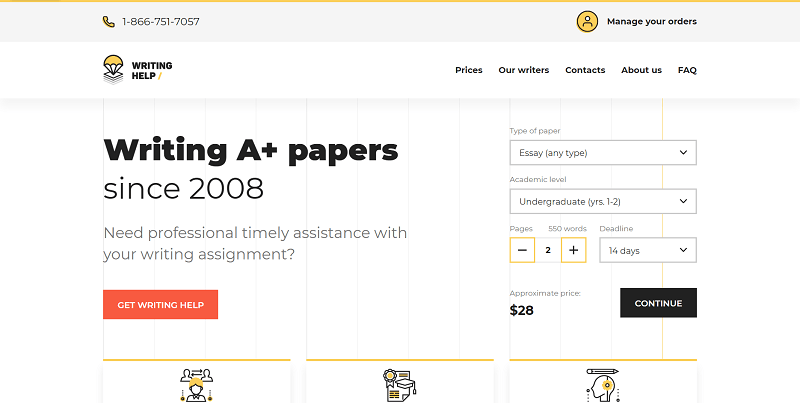Click the pages number input field
This screenshot has width=800, height=403.
click(x=547, y=250)
